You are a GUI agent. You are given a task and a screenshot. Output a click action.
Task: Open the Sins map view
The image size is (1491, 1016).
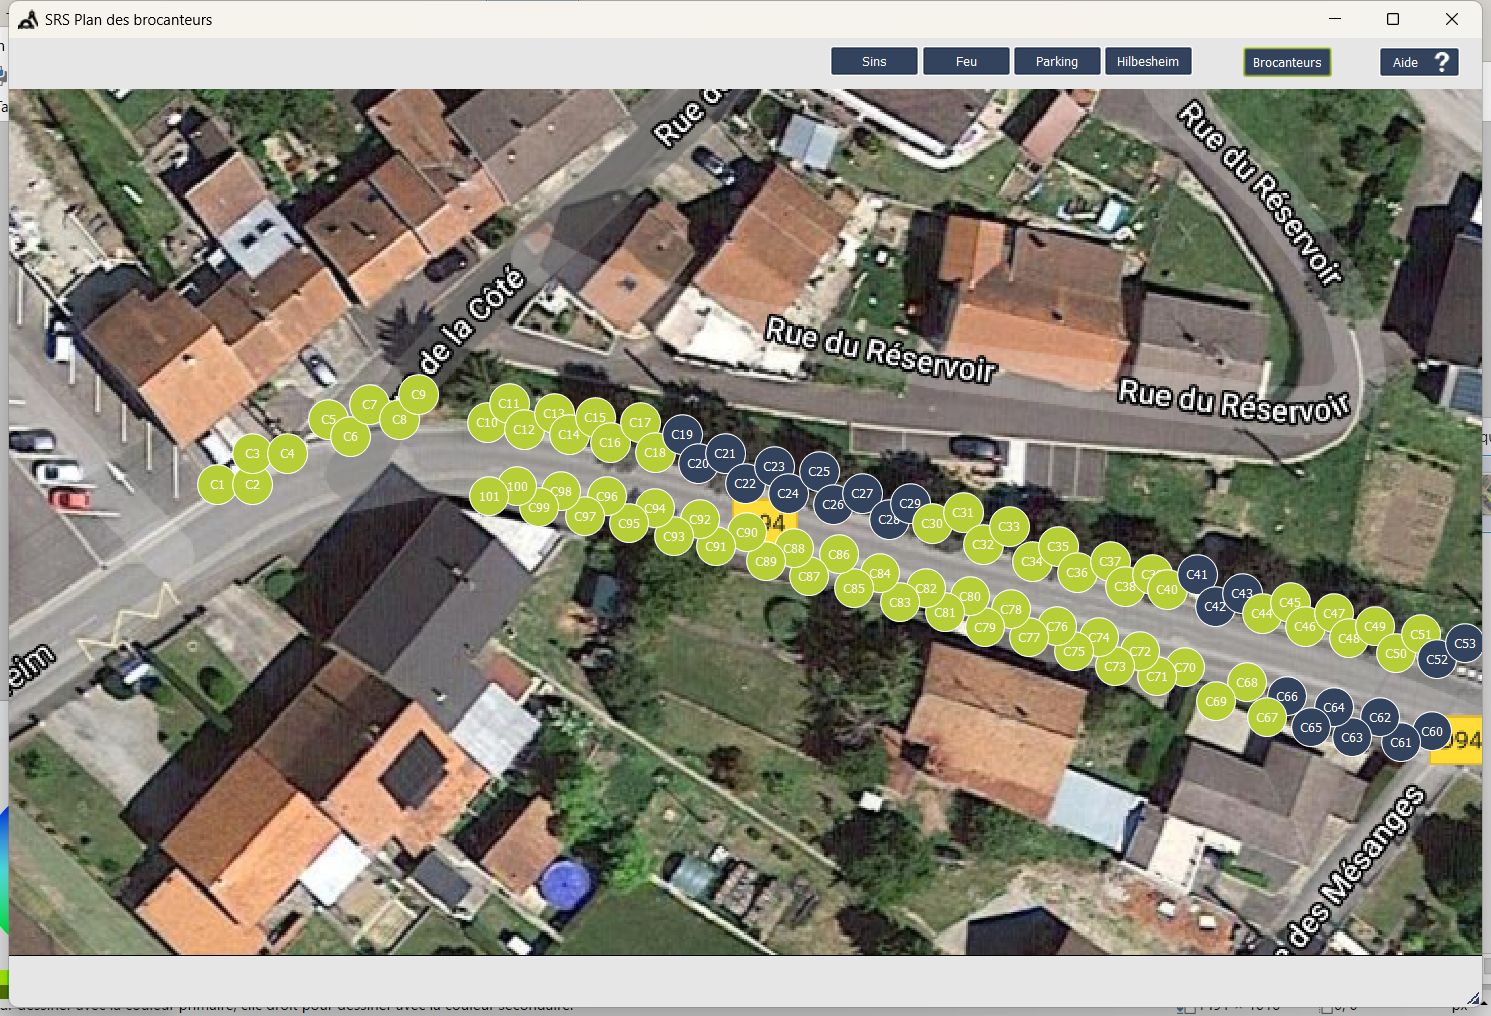(874, 62)
